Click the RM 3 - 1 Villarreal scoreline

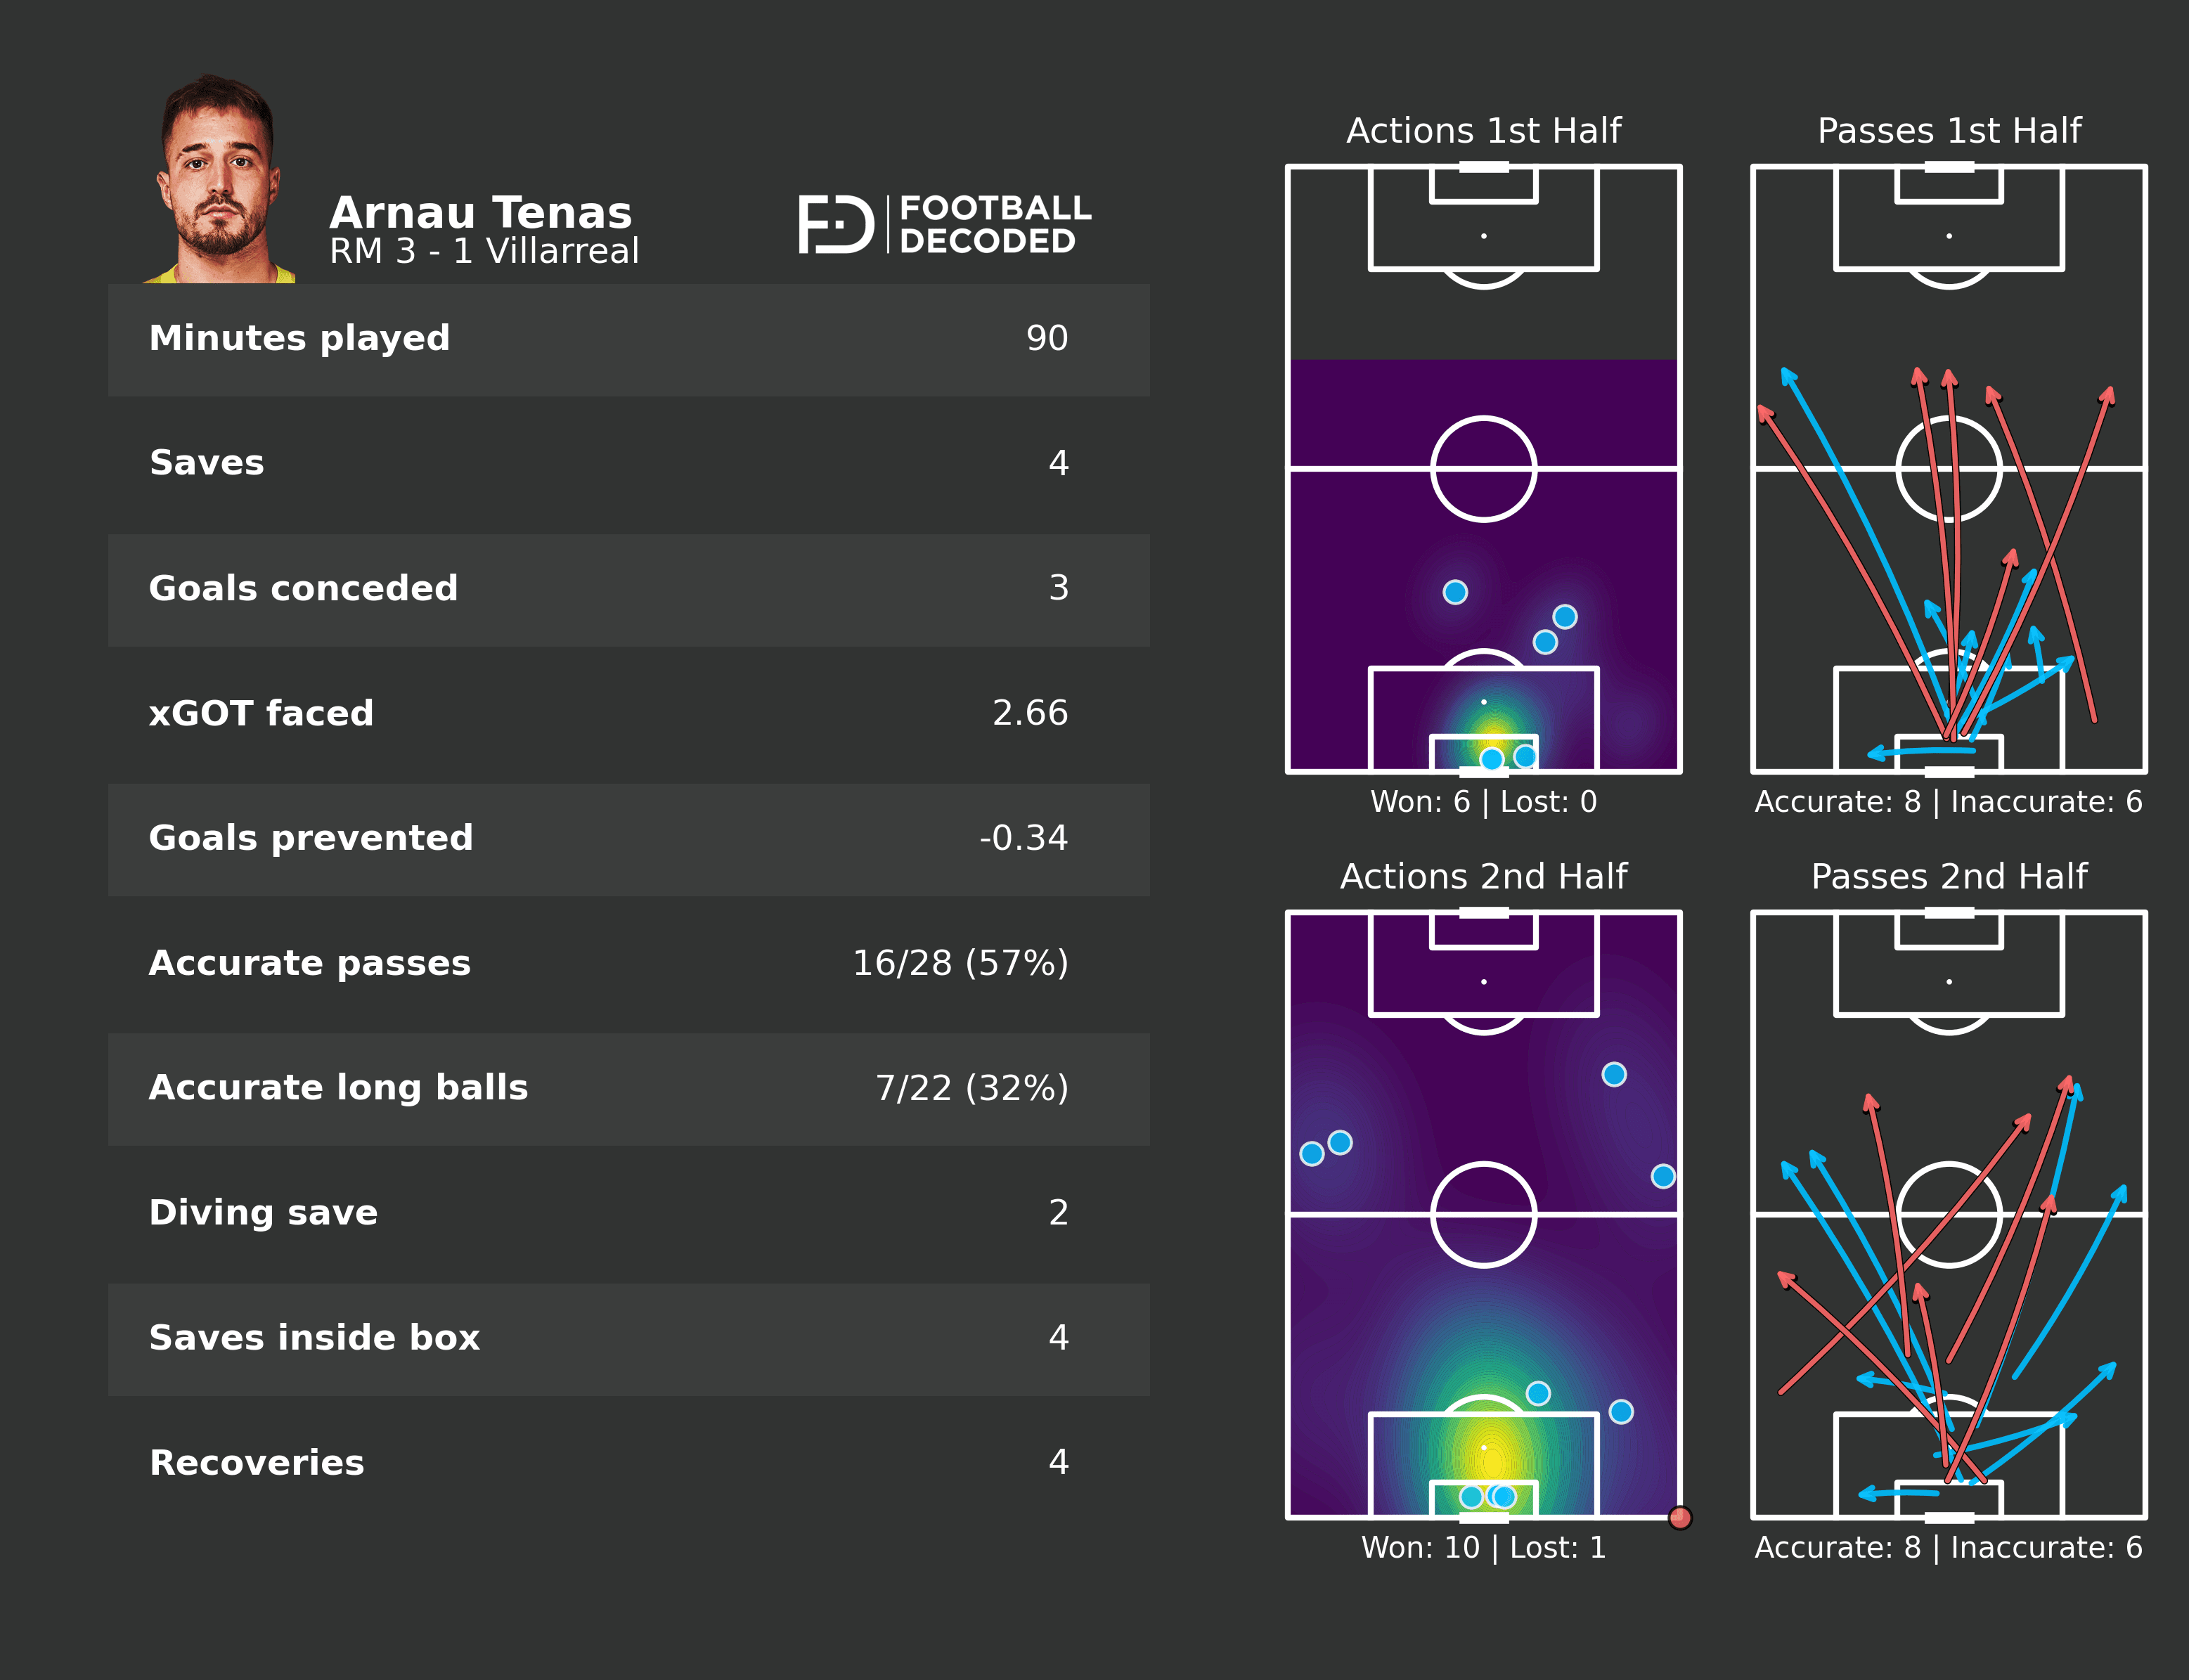[484, 251]
